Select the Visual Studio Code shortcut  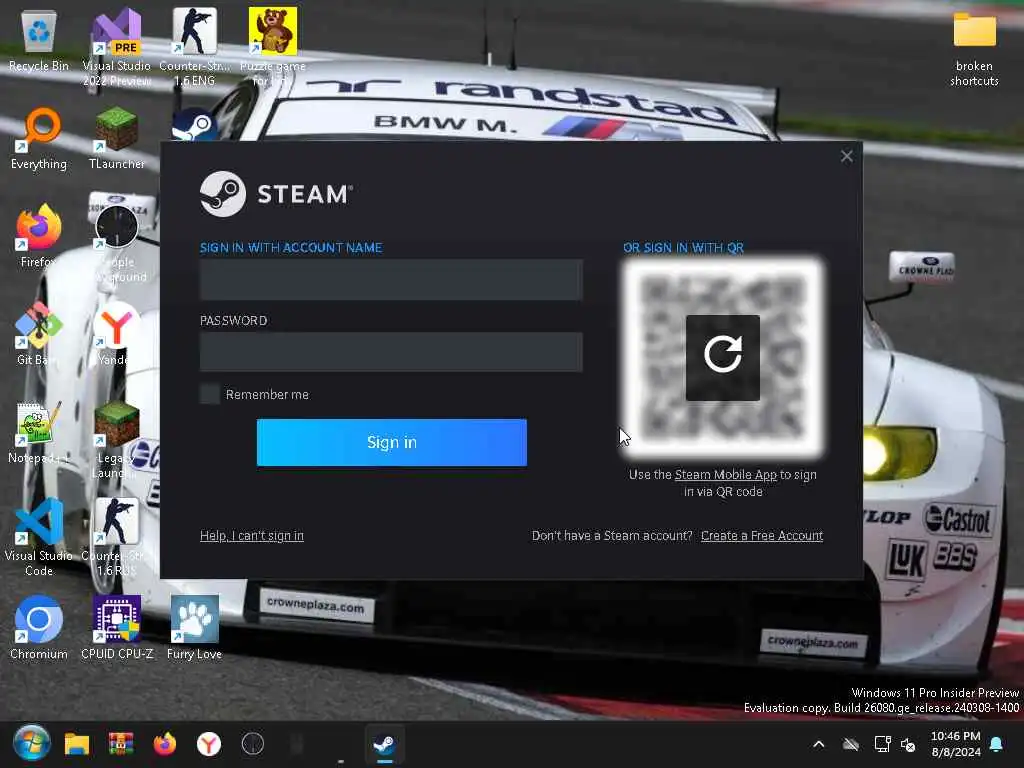[x=39, y=537]
